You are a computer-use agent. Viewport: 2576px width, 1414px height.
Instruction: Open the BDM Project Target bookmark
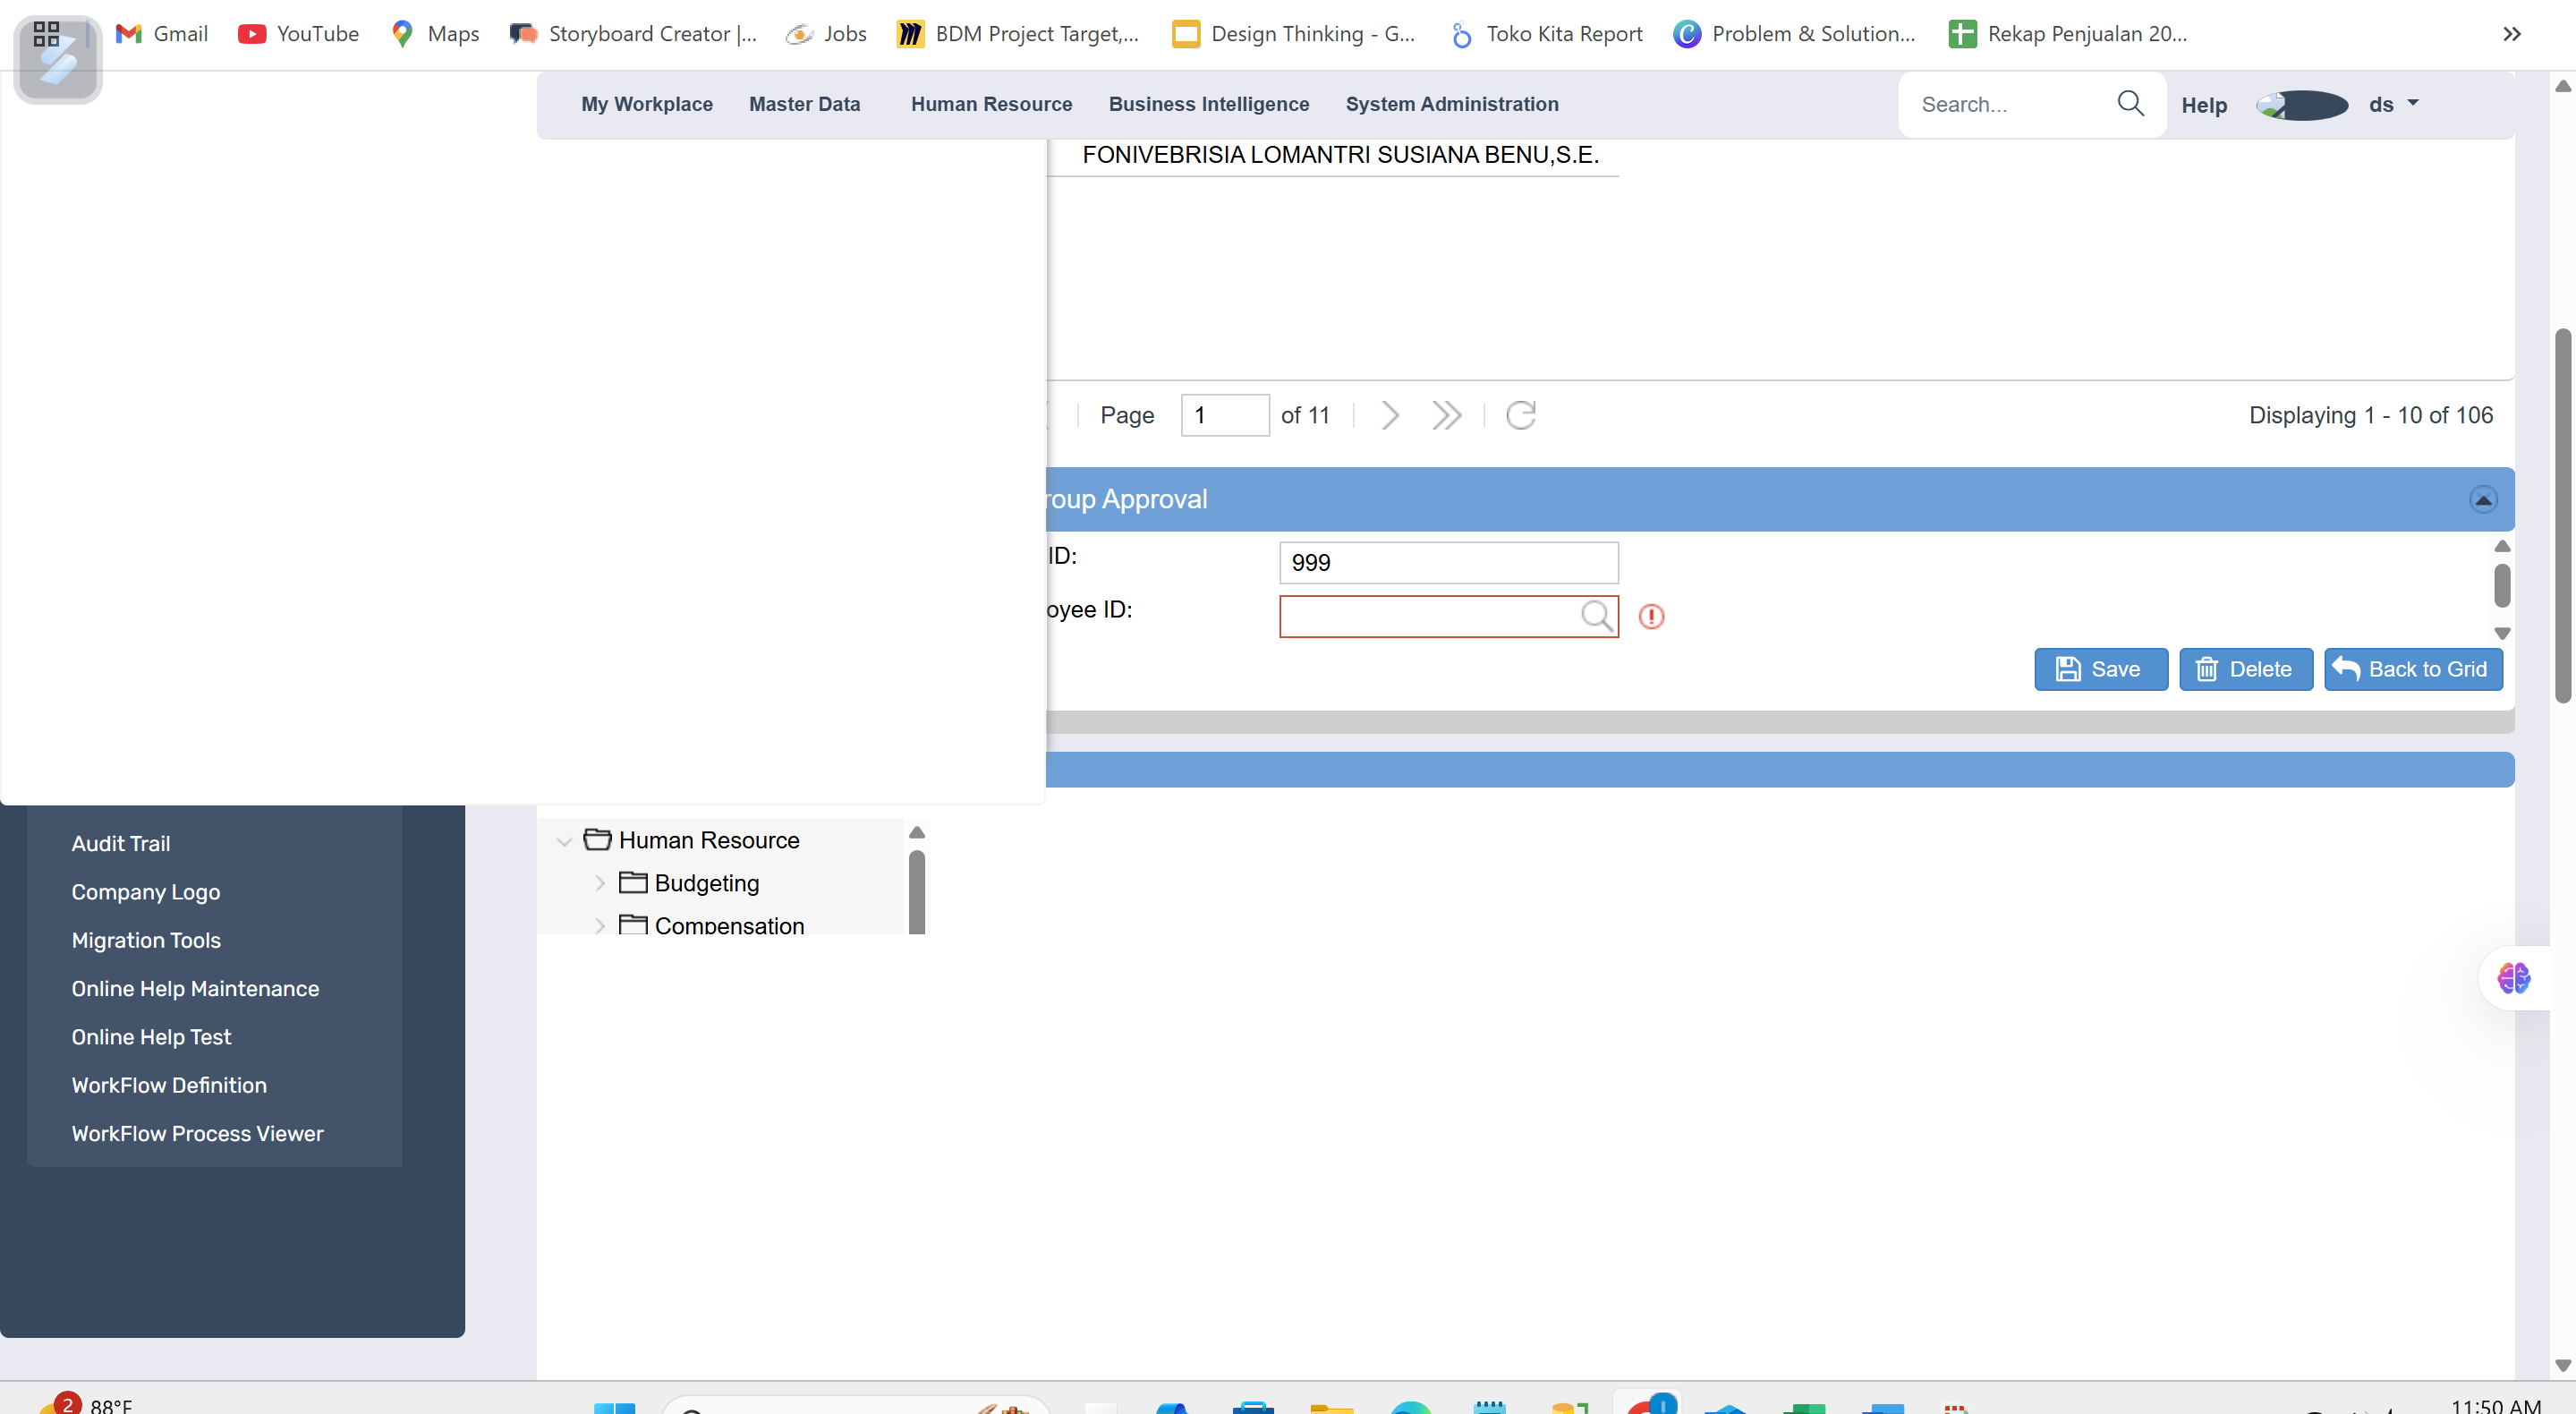[1018, 34]
